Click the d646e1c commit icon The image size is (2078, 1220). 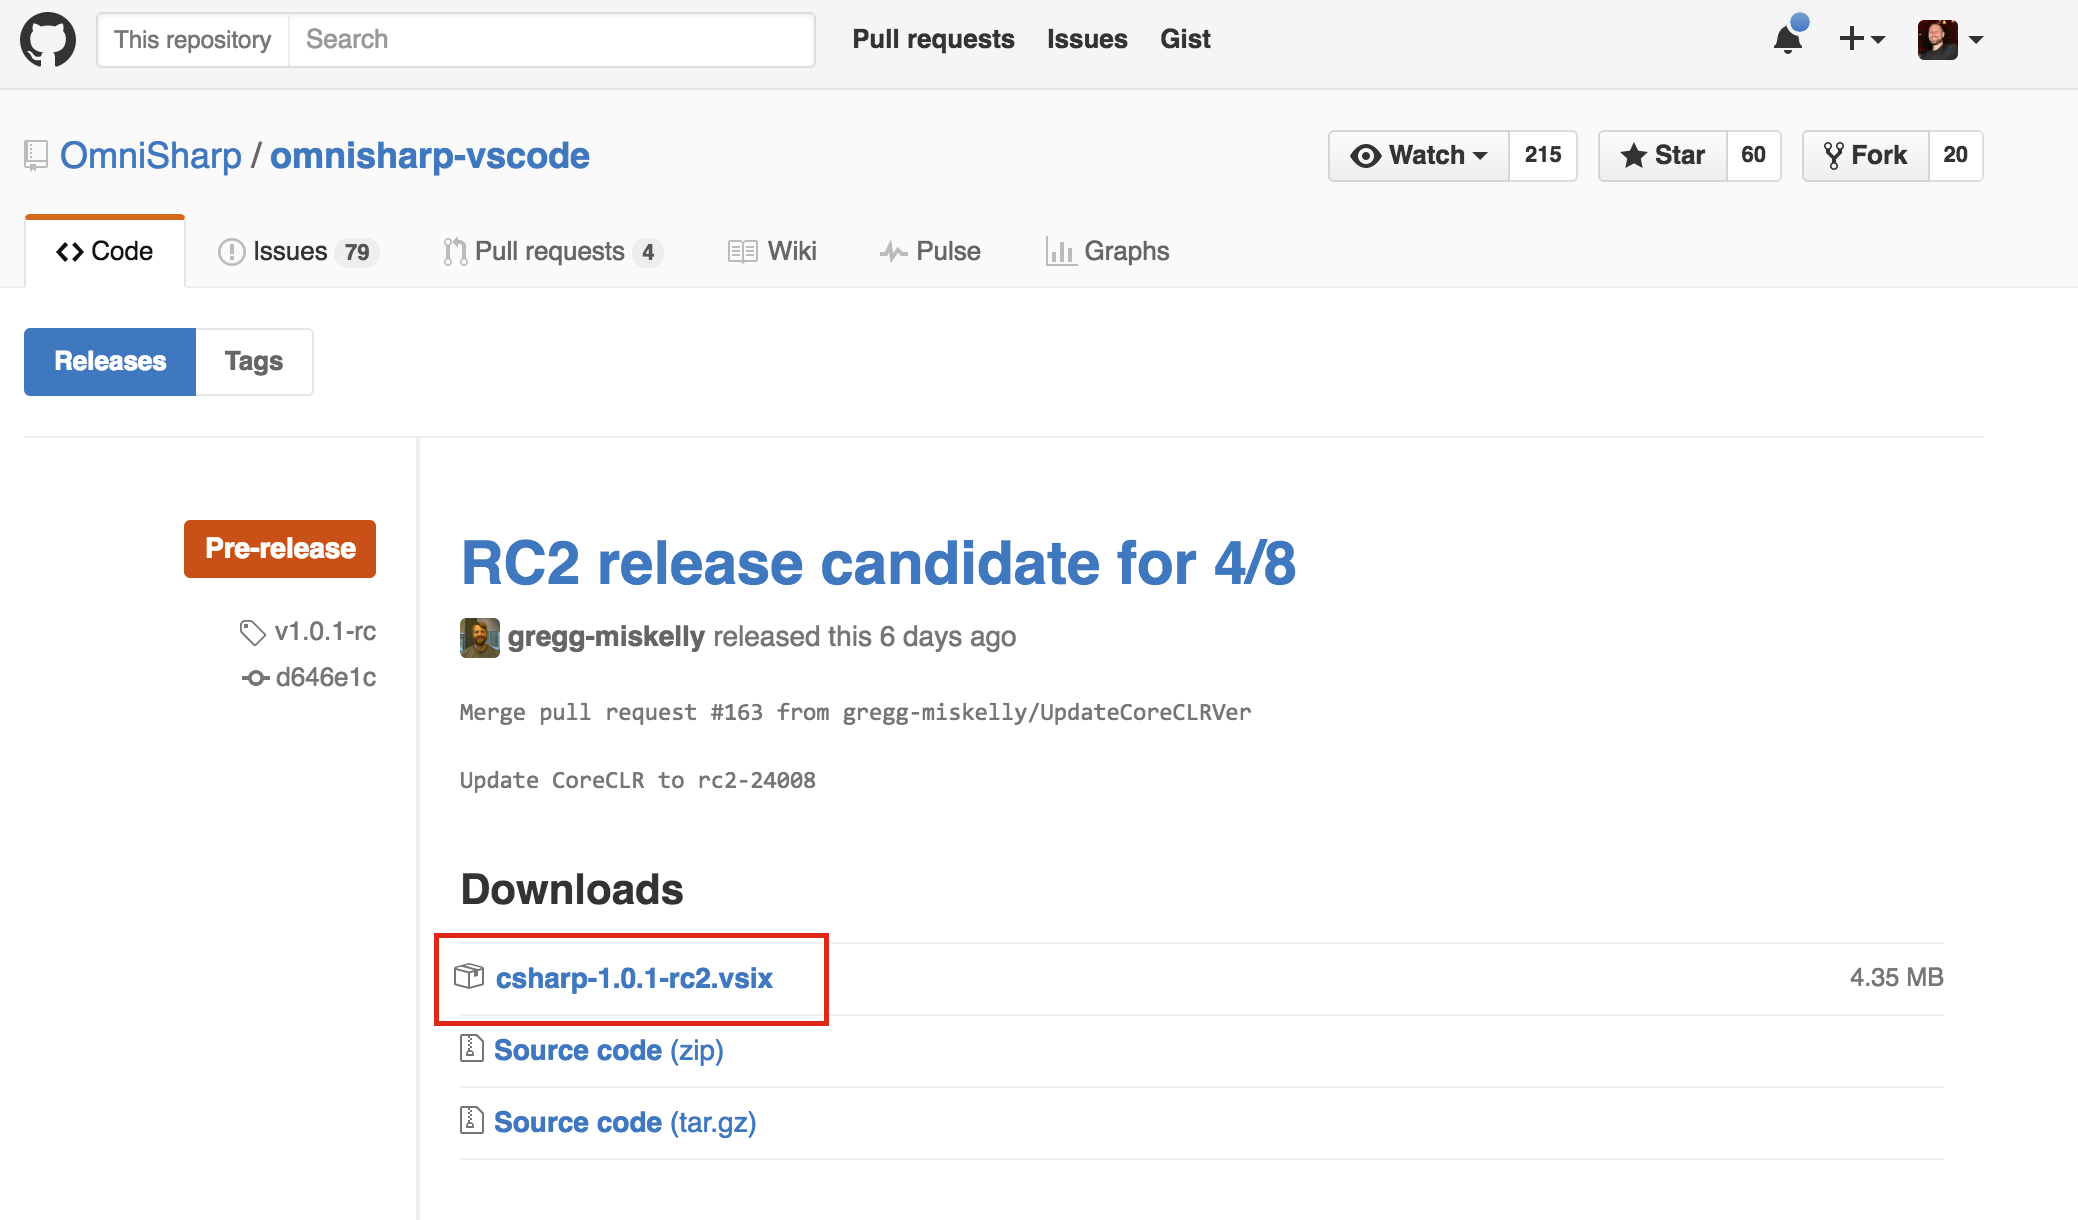[255, 678]
